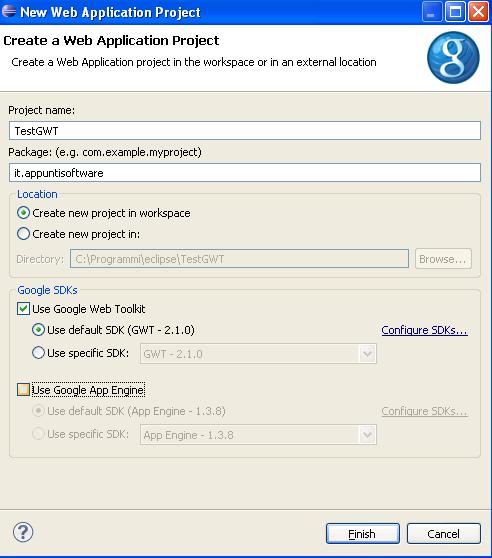Focus the Package text field
The image size is (492, 558).
click(x=245, y=173)
